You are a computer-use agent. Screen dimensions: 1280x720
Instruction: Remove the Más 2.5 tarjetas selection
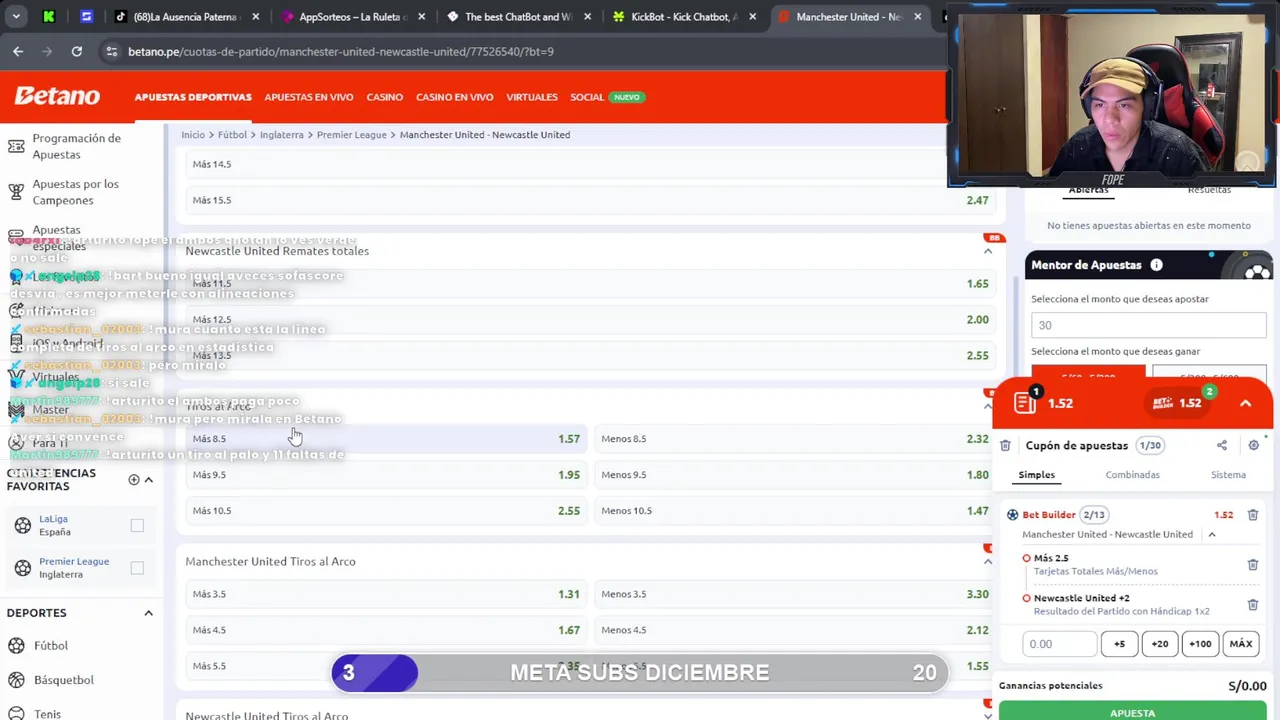click(1252, 565)
